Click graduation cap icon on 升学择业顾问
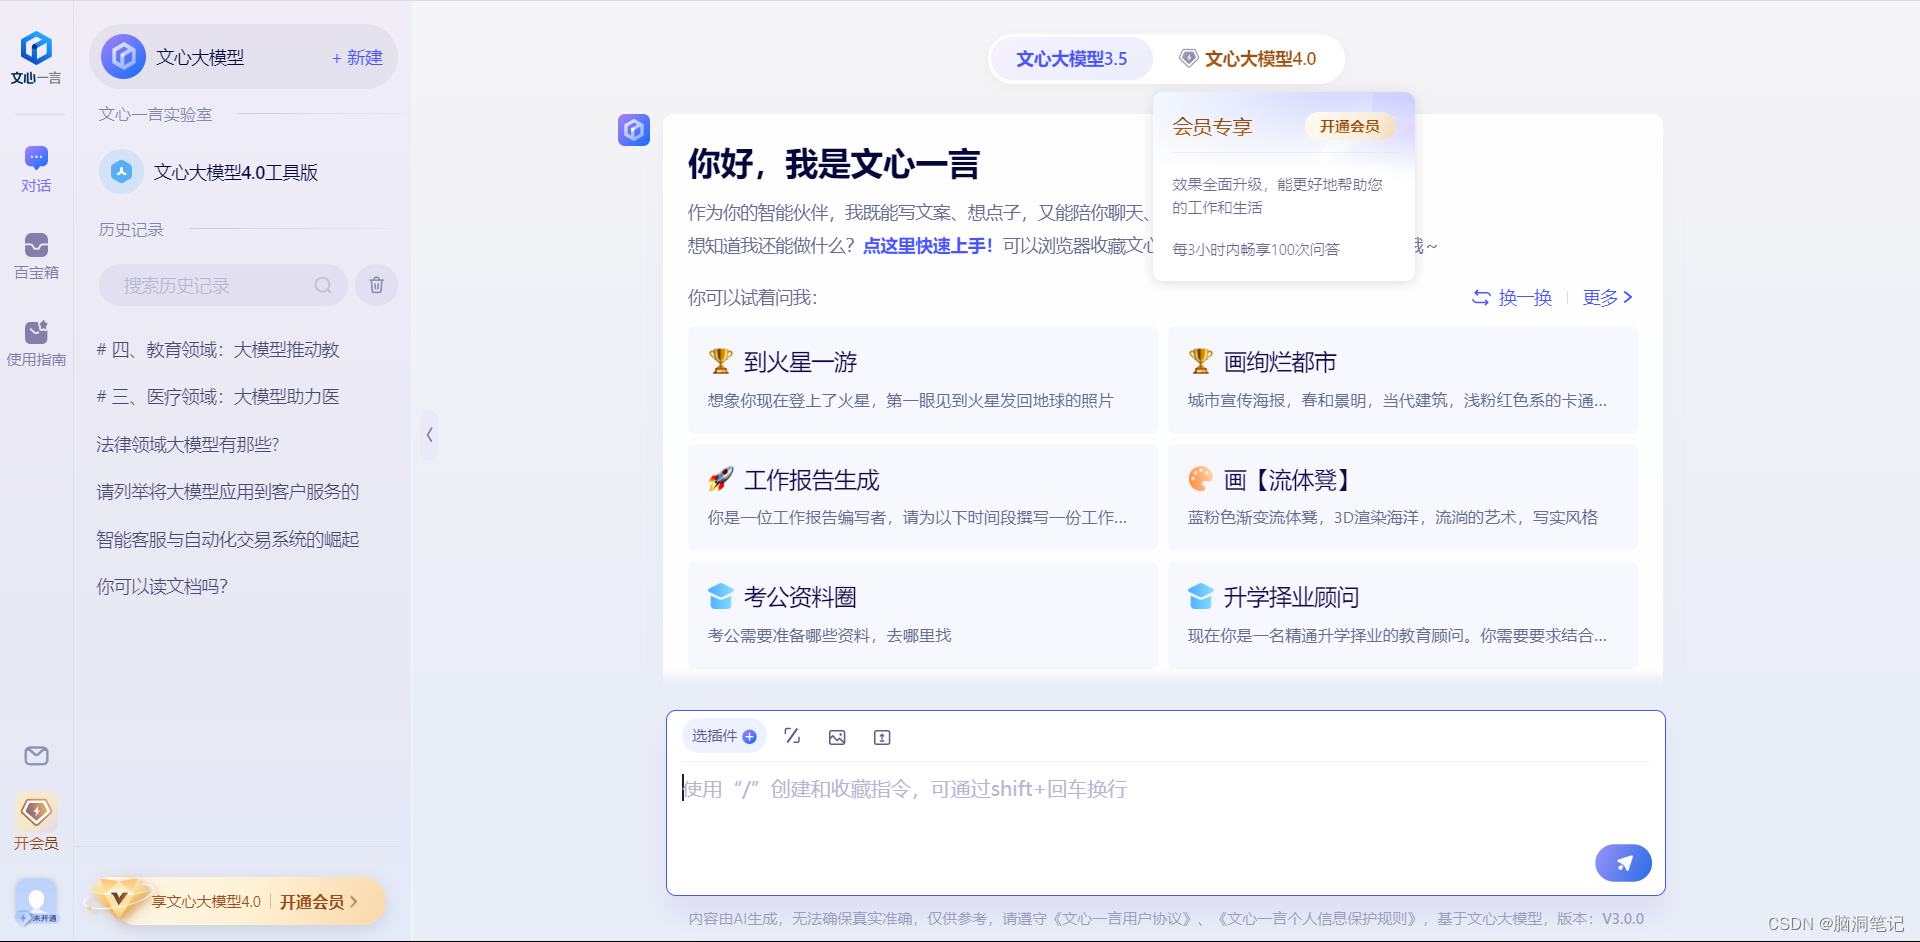 click(x=1201, y=596)
